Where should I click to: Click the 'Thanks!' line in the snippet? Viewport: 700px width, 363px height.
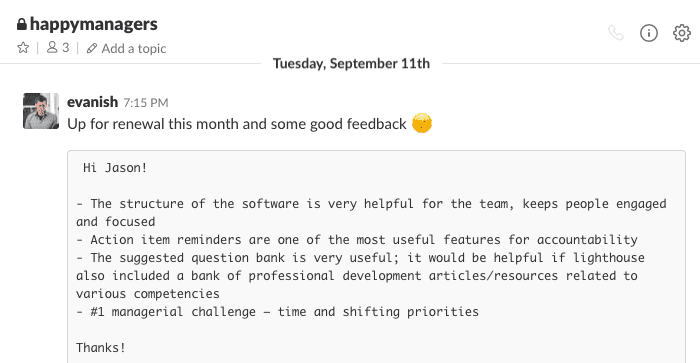101,347
